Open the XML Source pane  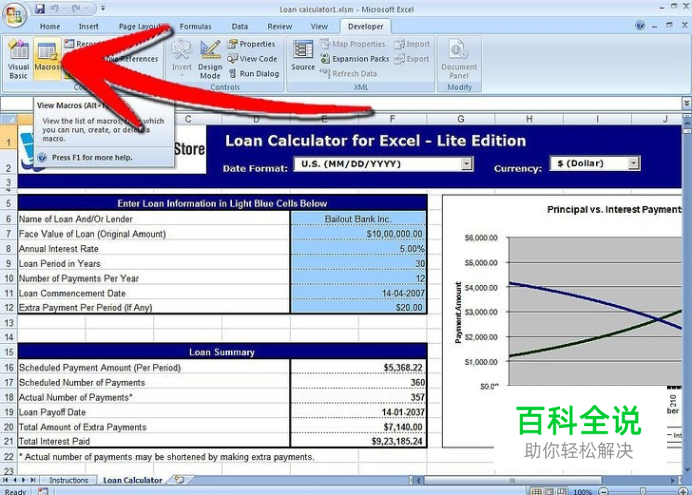tap(303, 56)
